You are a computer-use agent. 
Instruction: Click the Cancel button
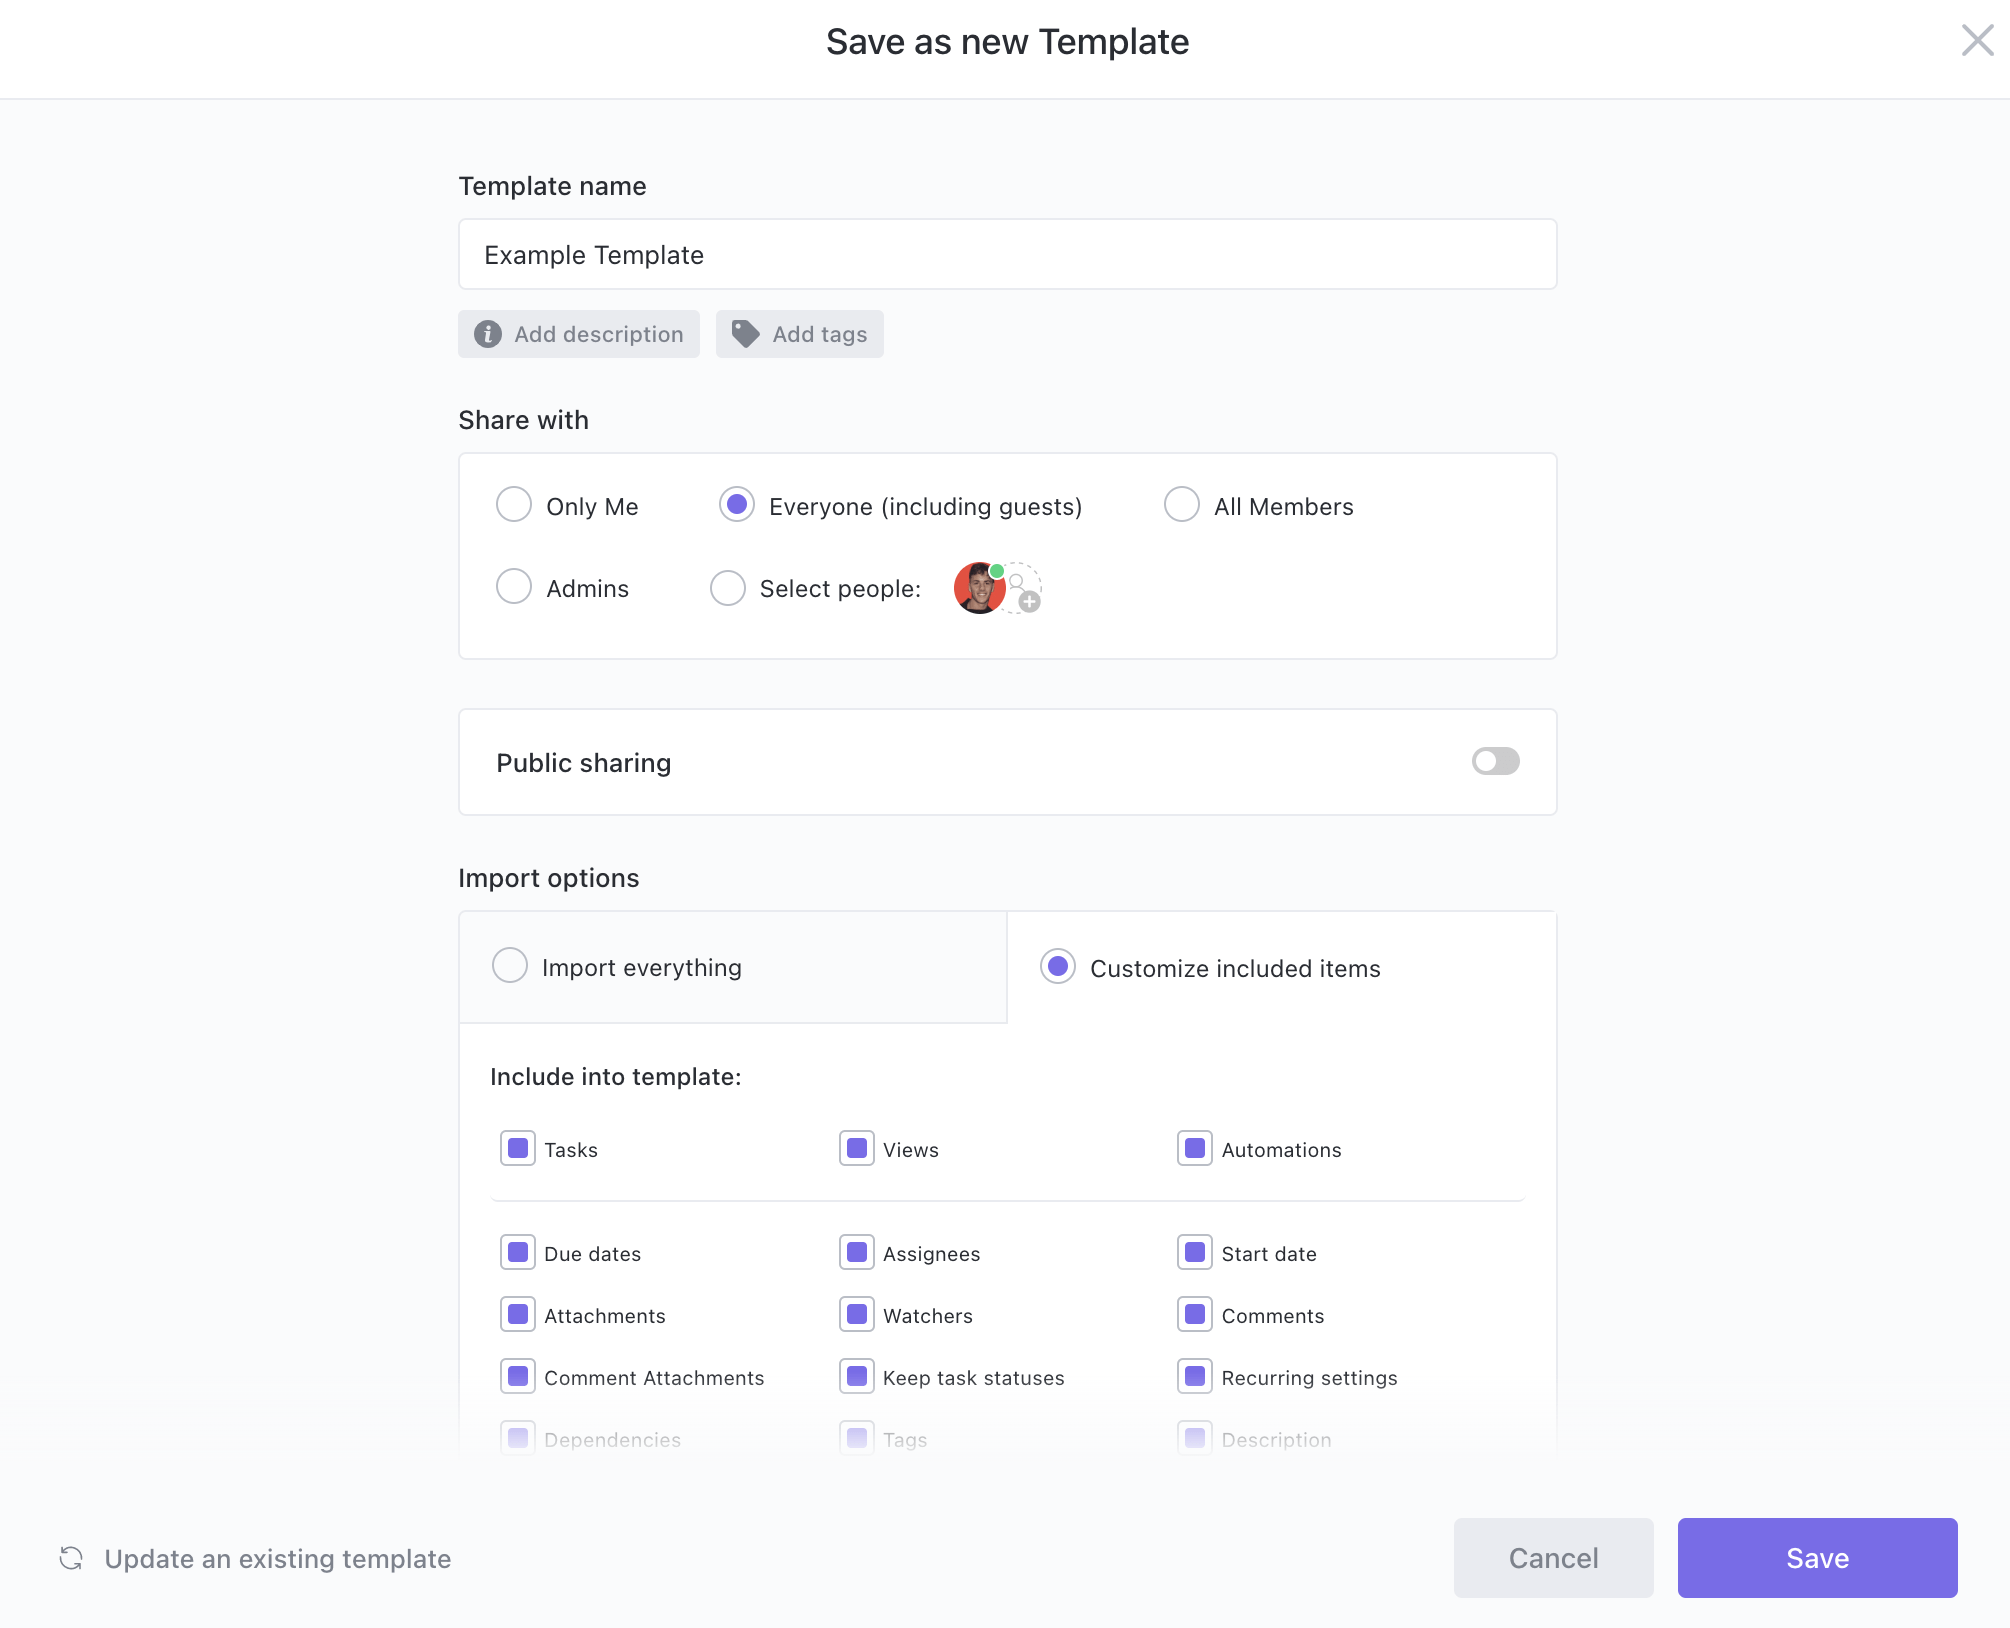[1553, 1557]
